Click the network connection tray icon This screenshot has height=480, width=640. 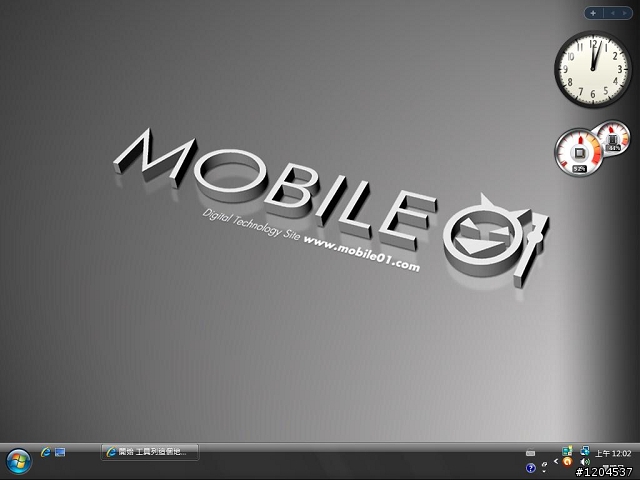coord(585,451)
